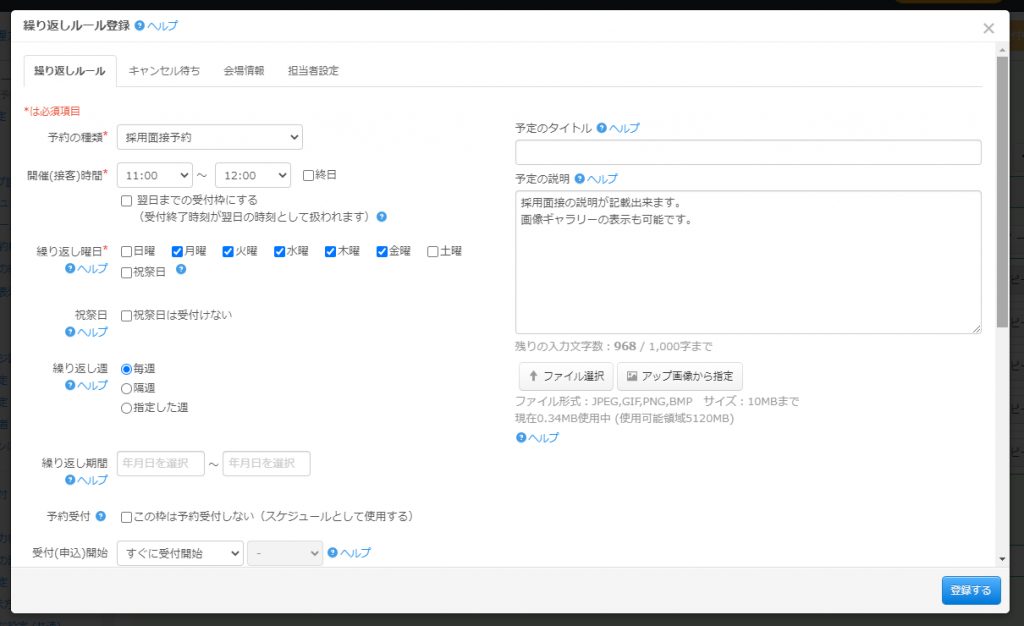
Task: Enable the 終日 all-day checkbox
Action: [x=309, y=175]
